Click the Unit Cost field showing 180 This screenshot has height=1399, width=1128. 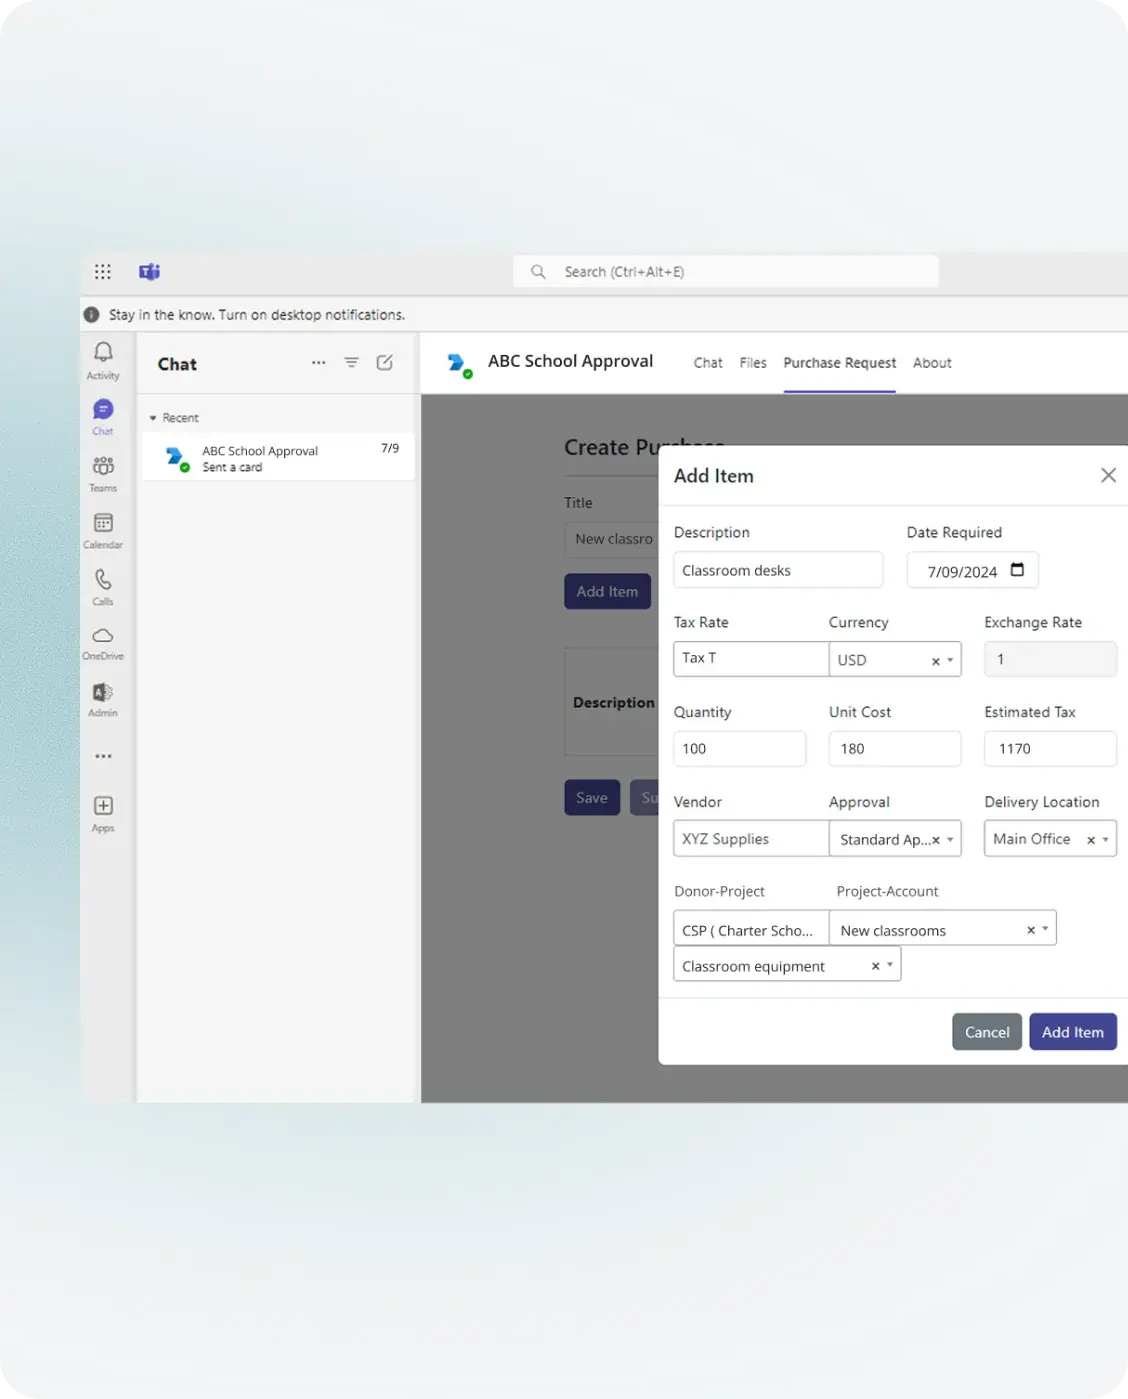[x=895, y=749]
